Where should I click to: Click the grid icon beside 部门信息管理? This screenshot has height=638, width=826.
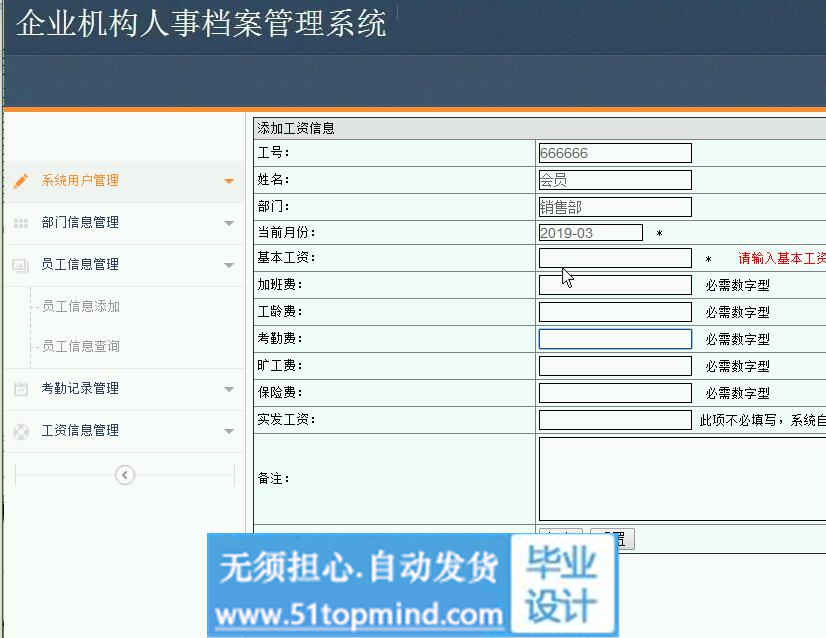pos(21,223)
